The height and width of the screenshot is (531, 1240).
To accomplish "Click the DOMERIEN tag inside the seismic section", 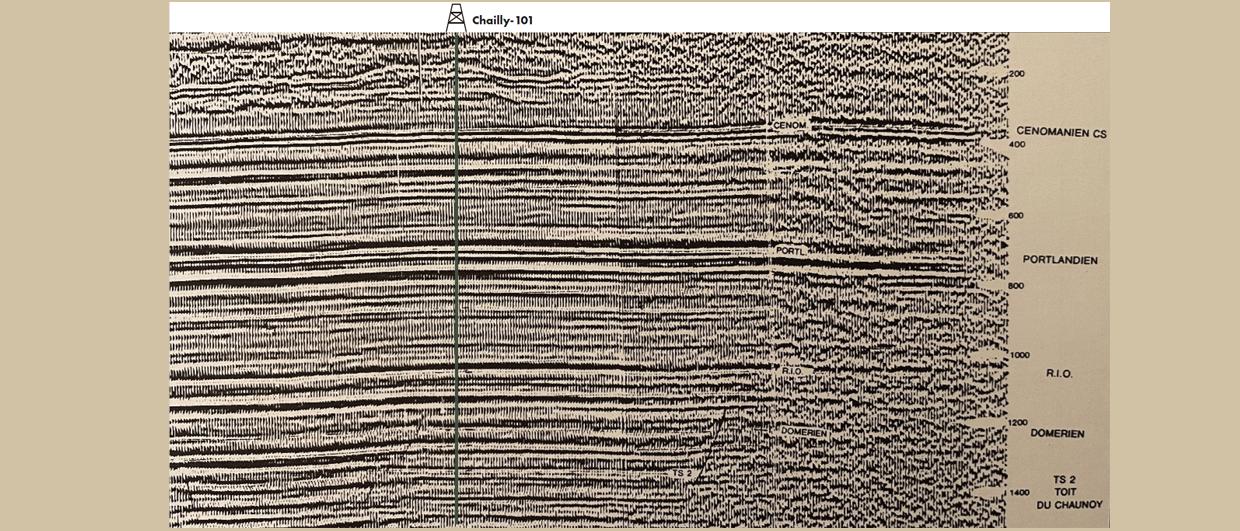I will pyautogui.click(x=803, y=431).
